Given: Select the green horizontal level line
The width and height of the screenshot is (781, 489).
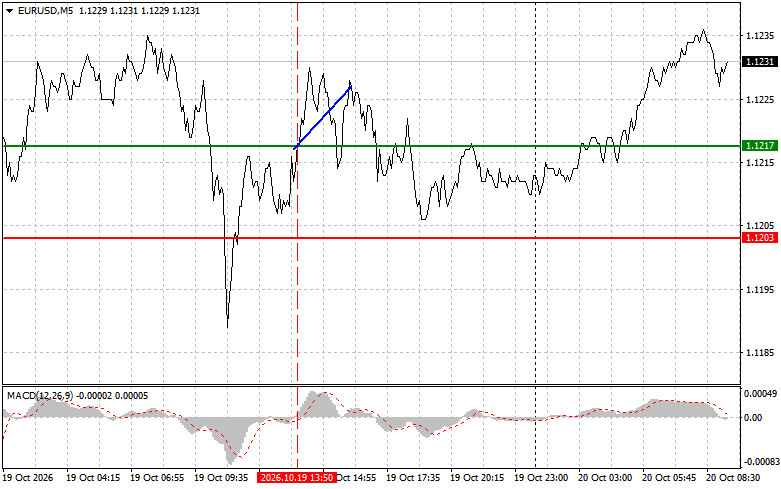Looking at the screenshot, I should (372, 146).
